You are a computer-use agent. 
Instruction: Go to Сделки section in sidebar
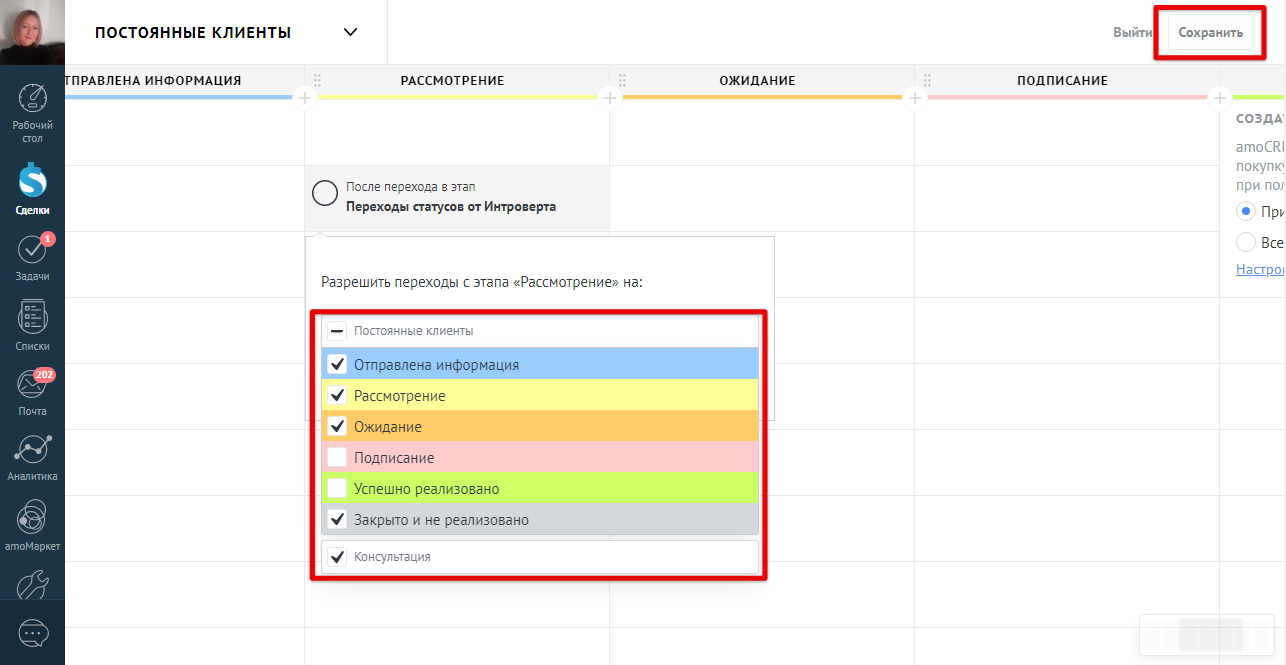(x=32, y=188)
